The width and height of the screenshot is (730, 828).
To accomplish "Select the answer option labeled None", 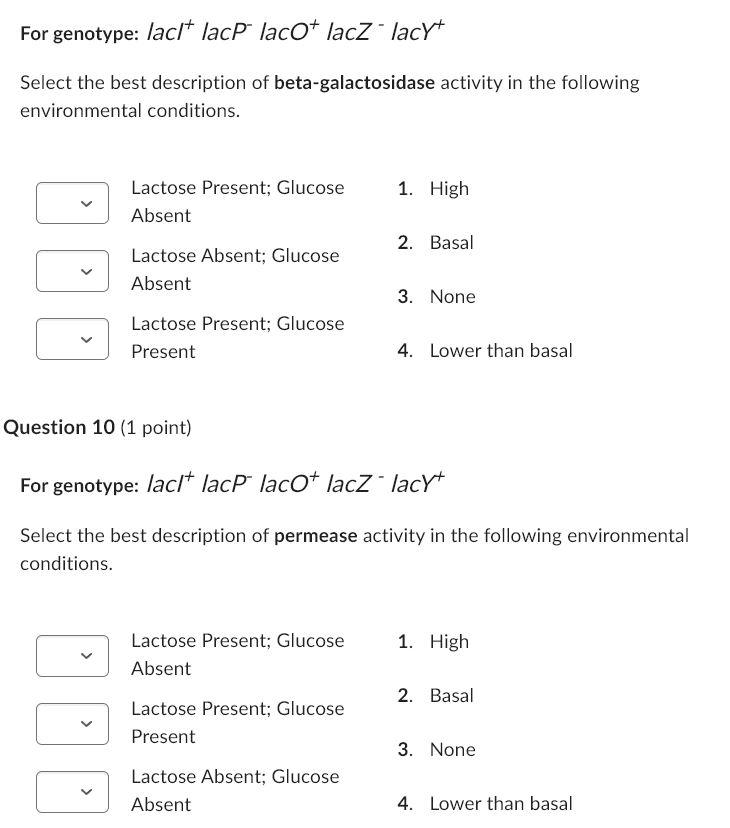I will 452,296.
